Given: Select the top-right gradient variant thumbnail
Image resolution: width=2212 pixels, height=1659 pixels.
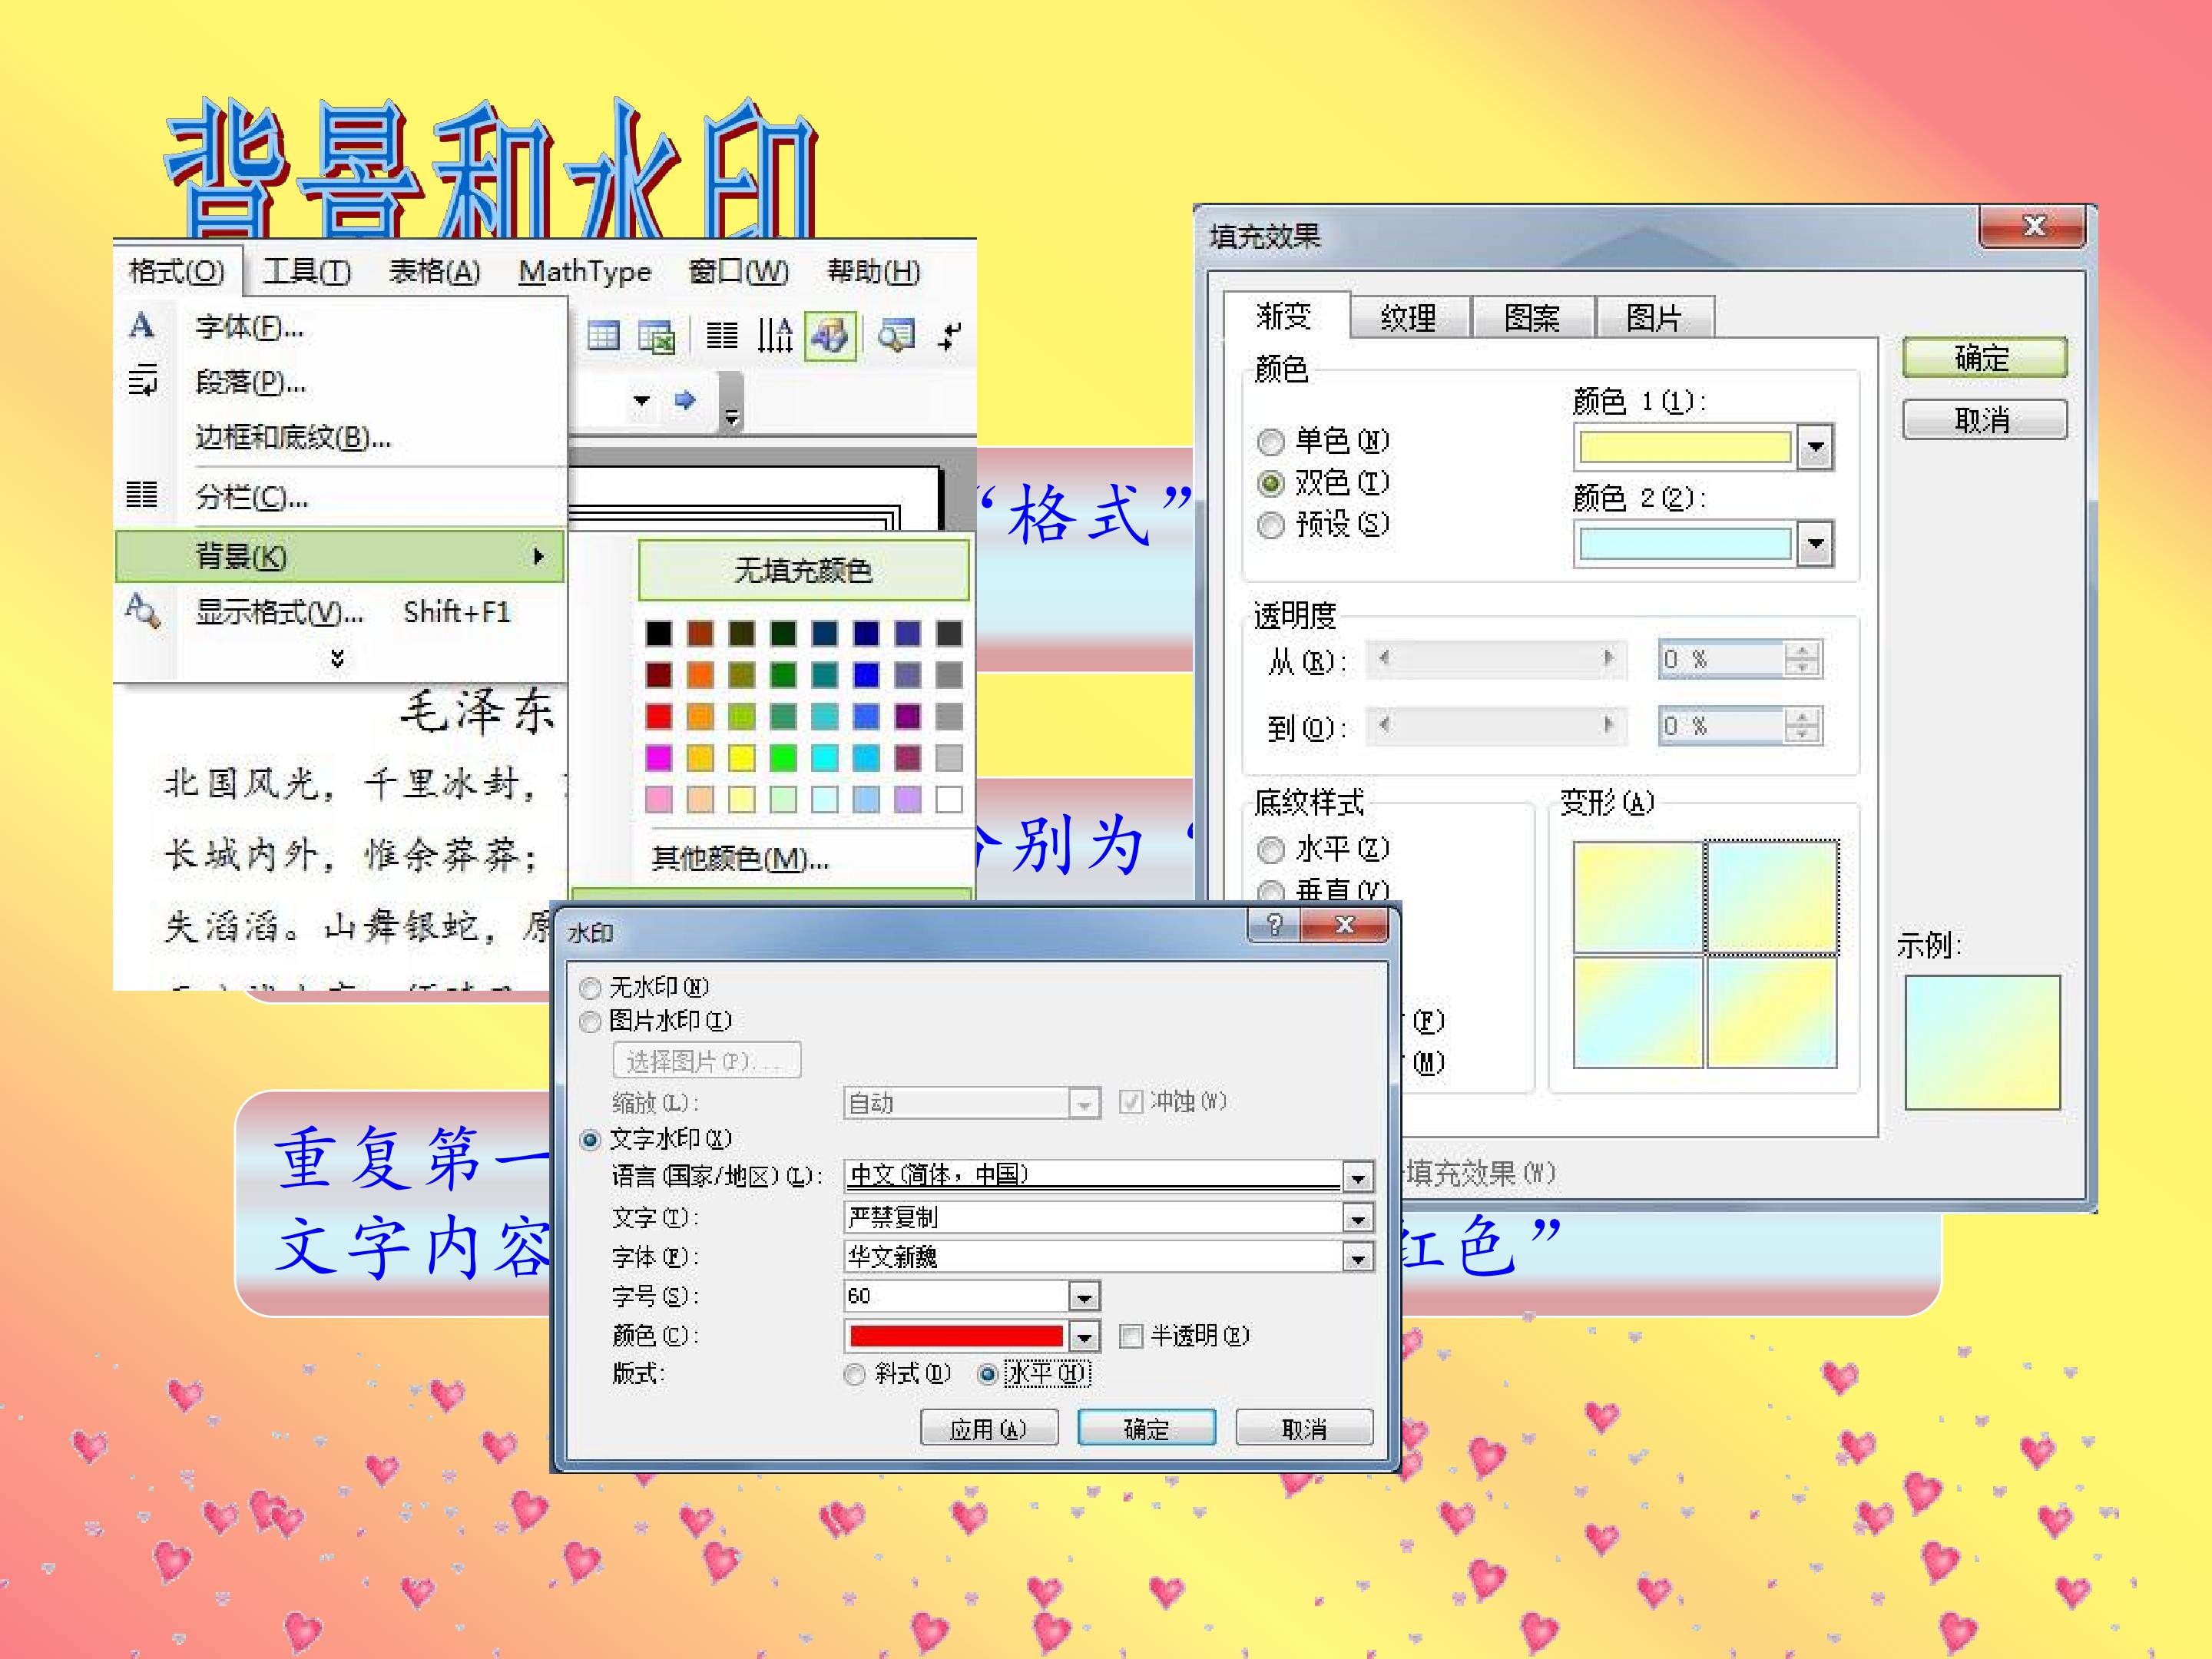Looking at the screenshot, I should click(1771, 897).
